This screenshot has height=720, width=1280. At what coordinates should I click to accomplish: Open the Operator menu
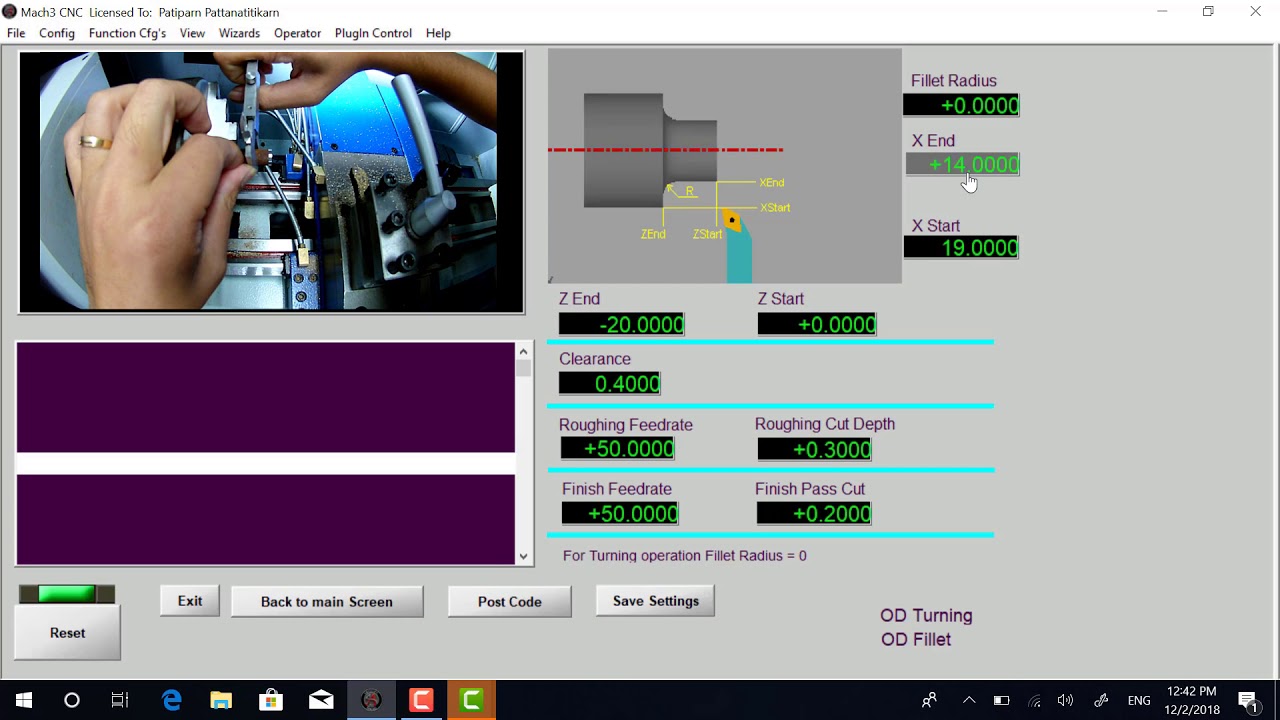(297, 33)
